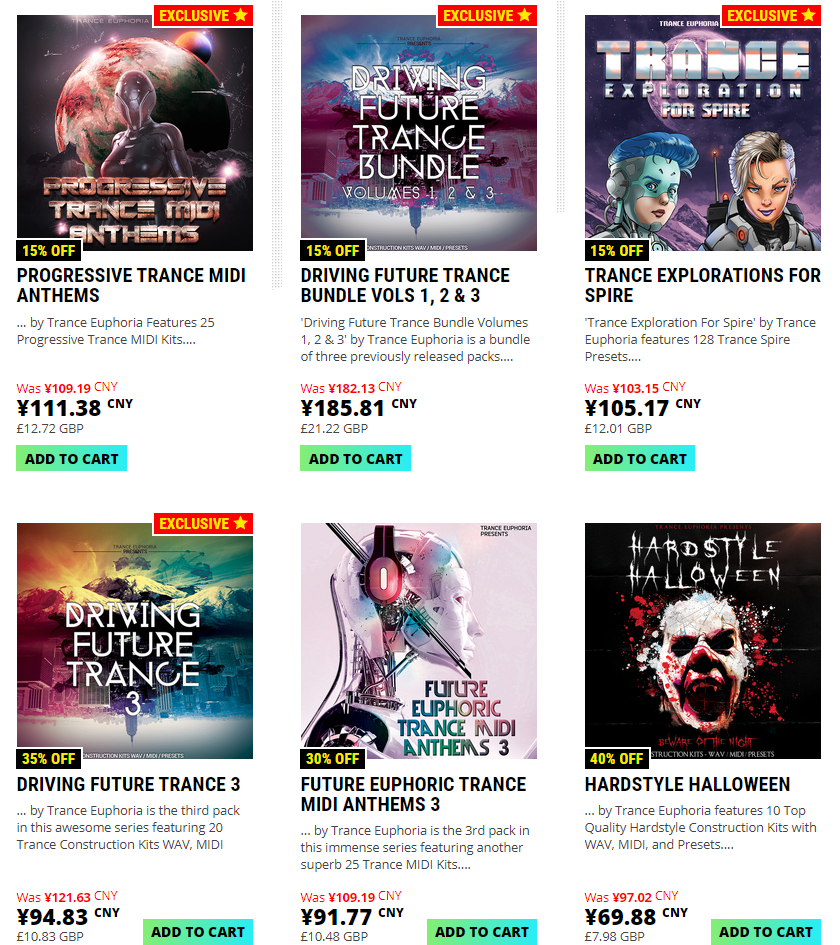Add Future Euphoric Trance MIDI Anthems 3 to cart
The width and height of the screenshot is (840, 945).
pos(481,932)
